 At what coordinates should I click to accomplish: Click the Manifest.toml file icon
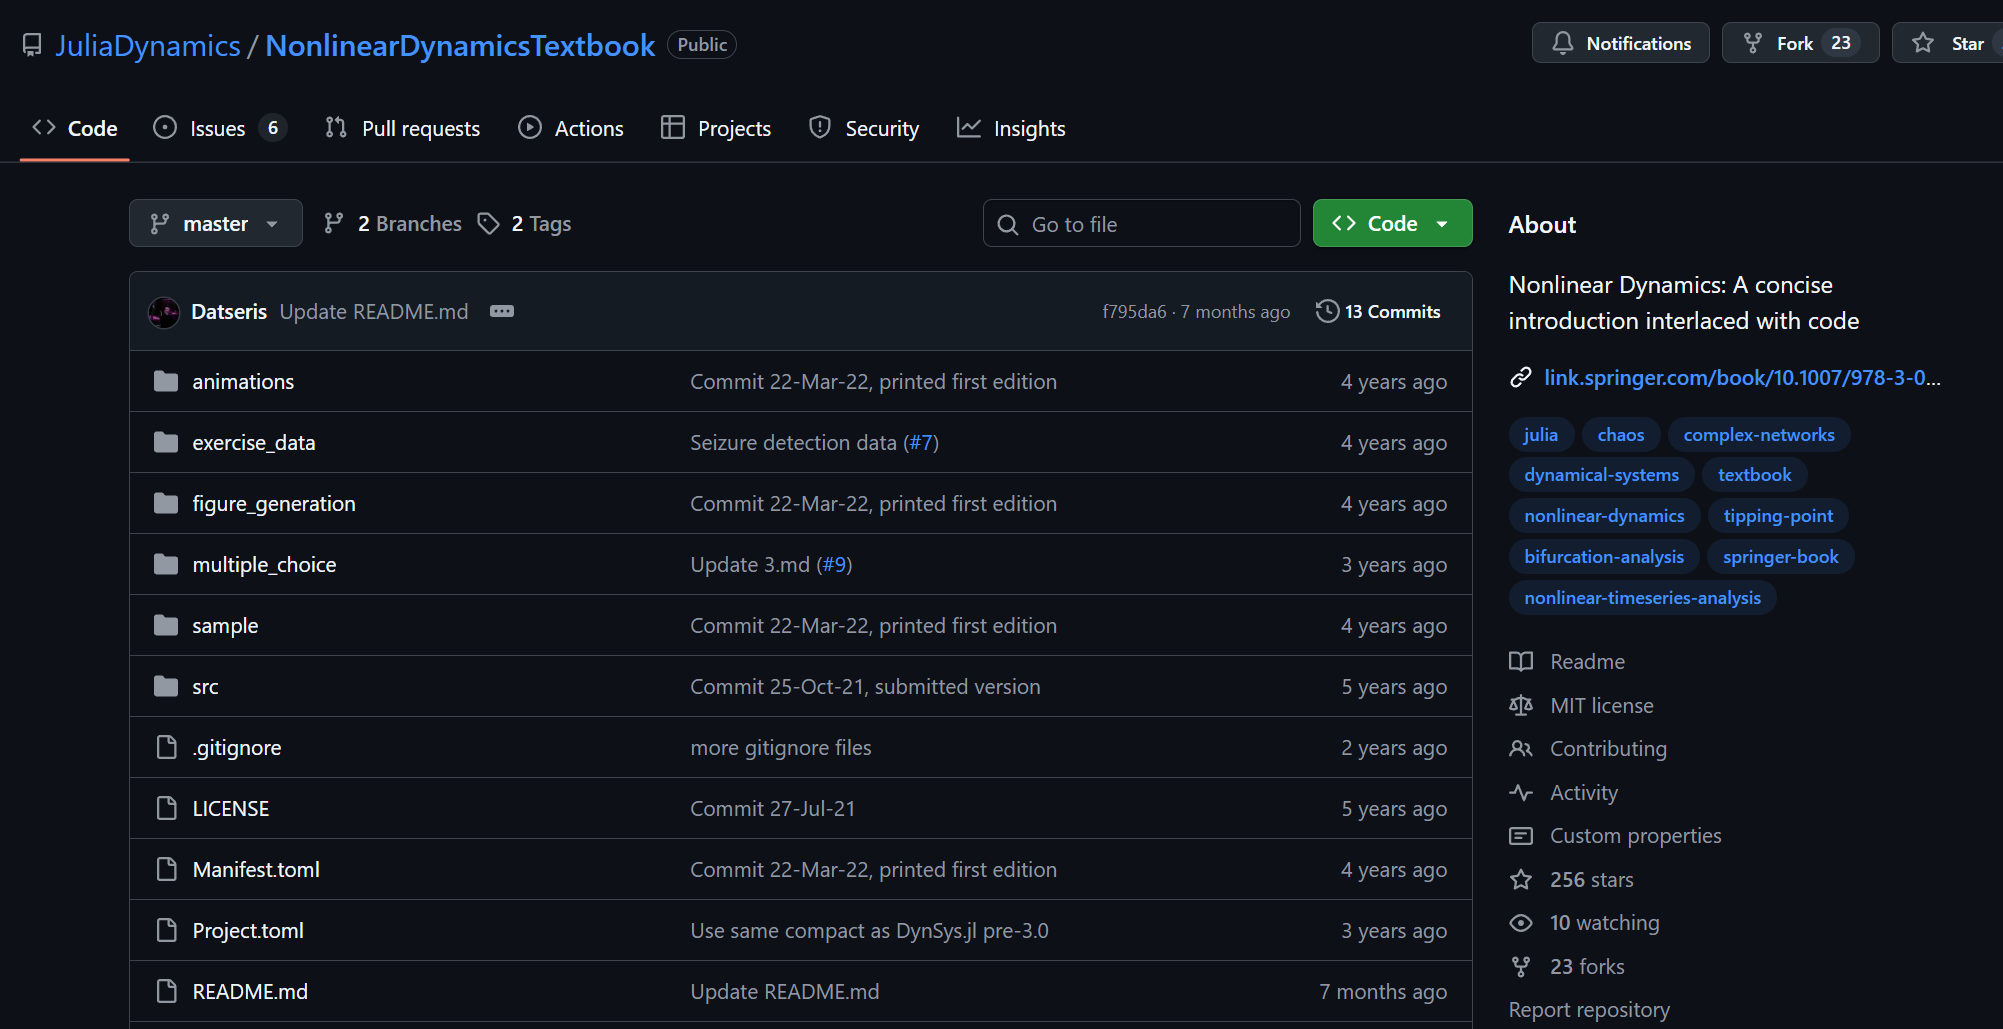point(167,869)
